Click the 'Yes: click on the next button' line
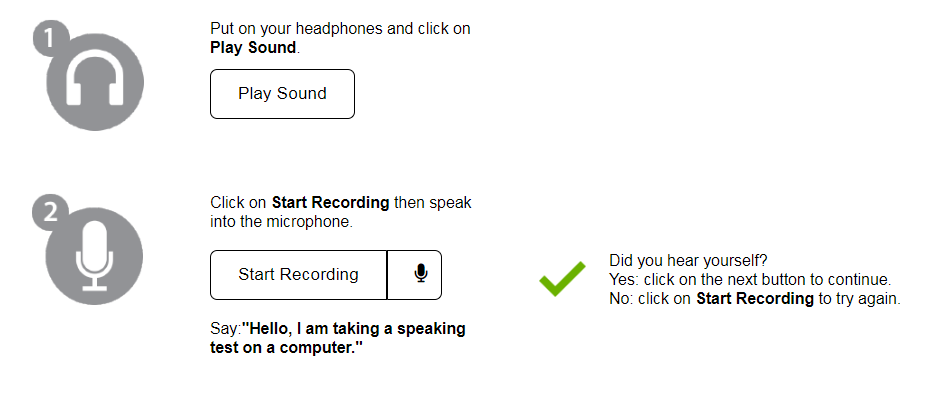942x393 pixels. tap(750, 280)
